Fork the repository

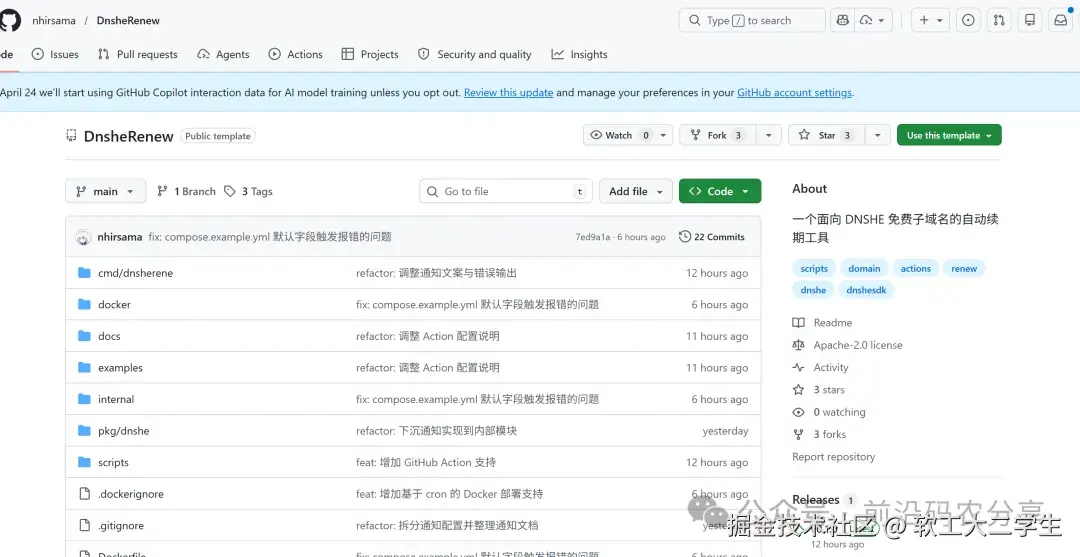tap(718, 136)
